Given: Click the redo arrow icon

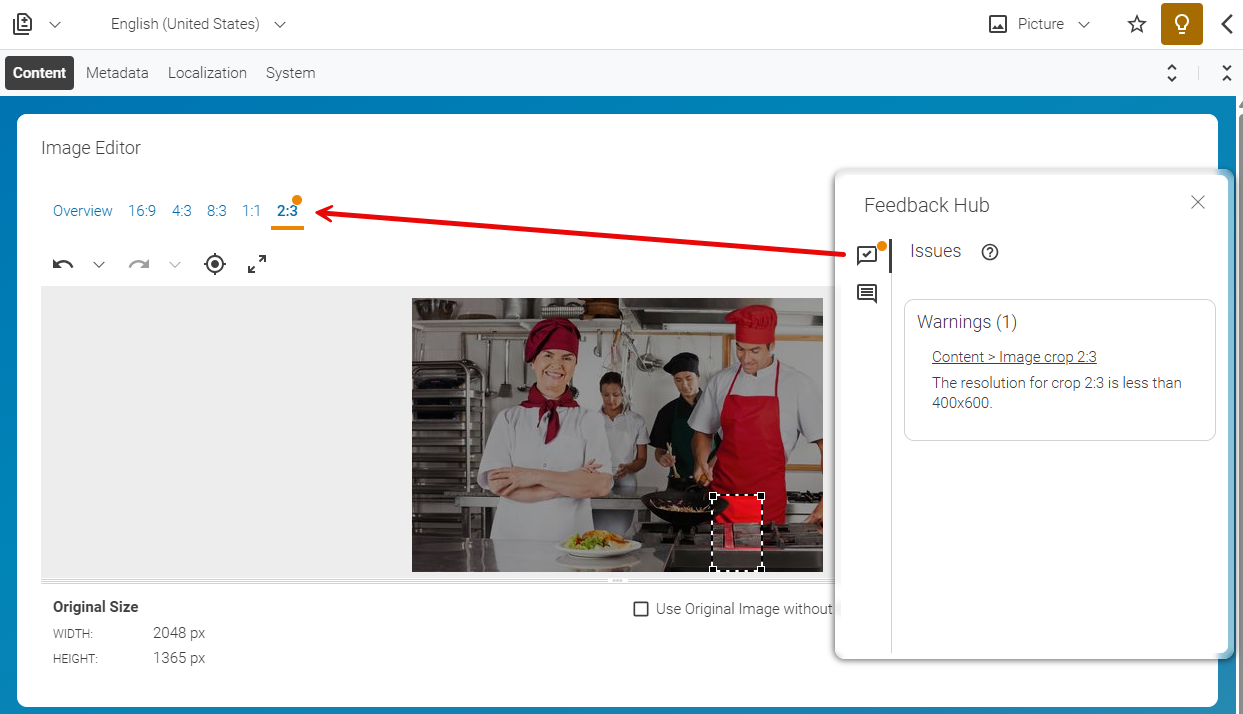Looking at the screenshot, I should (x=139, y=264).
